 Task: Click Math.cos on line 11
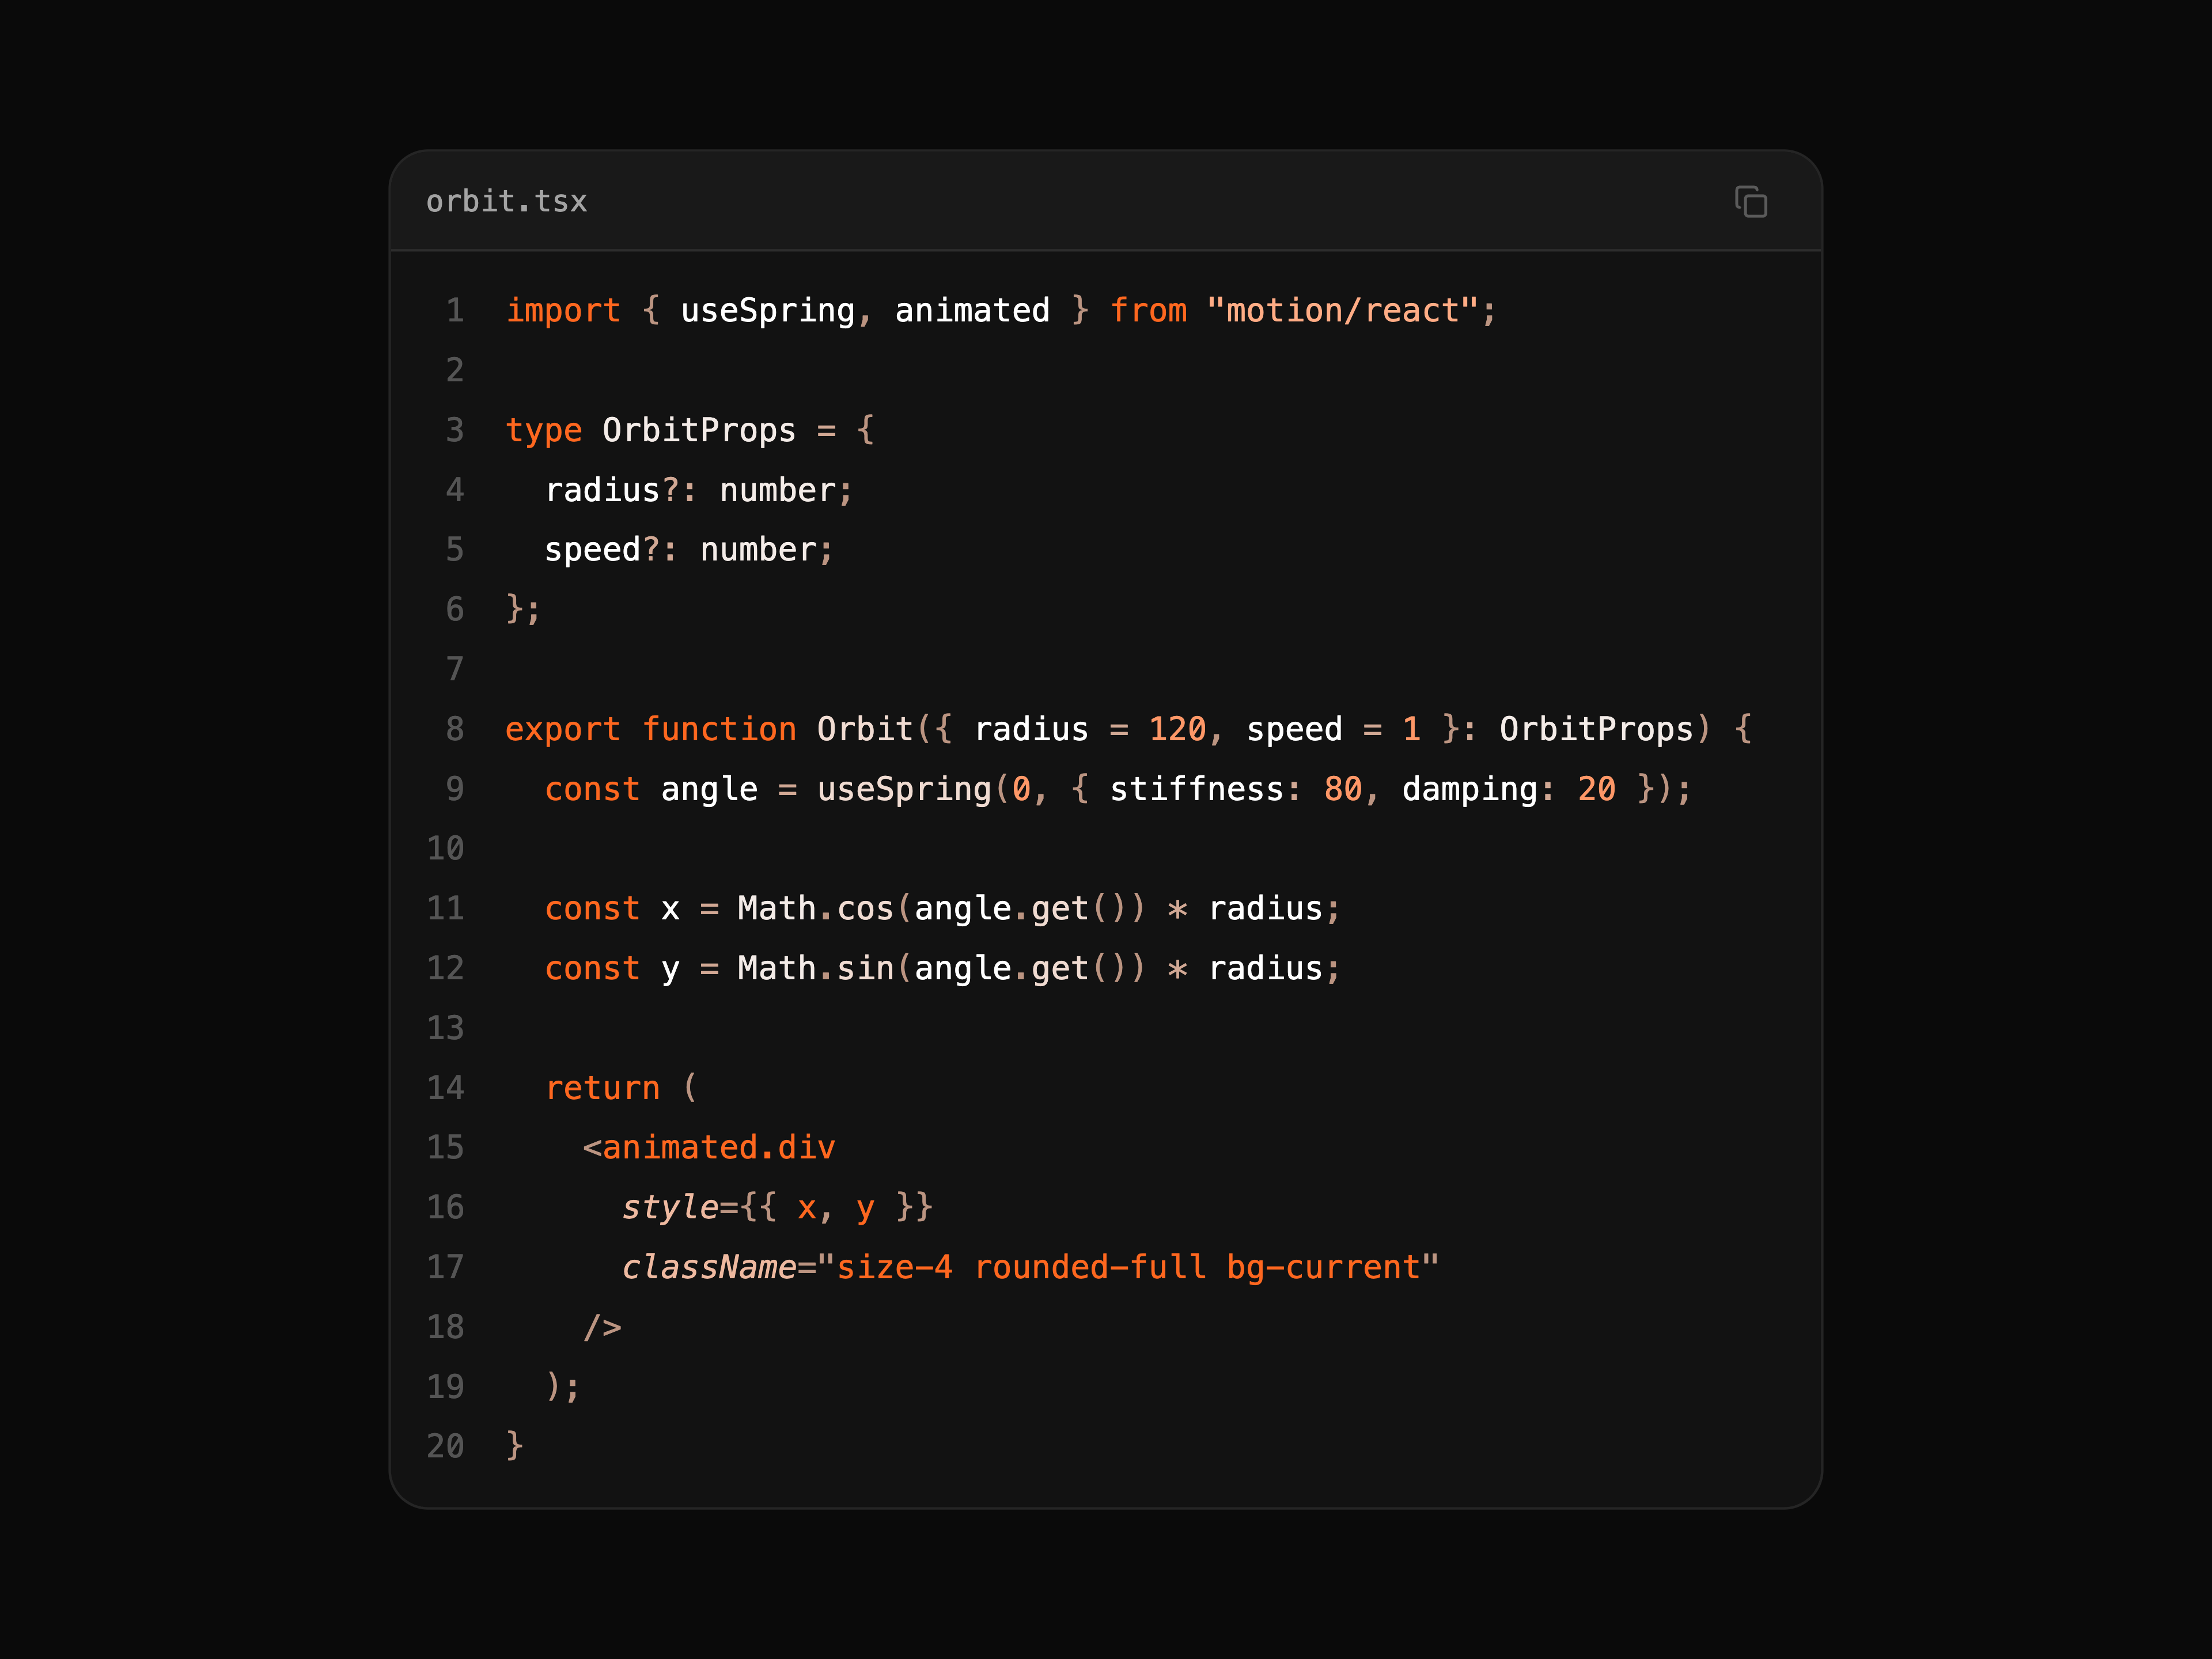(x=815, y=908)
